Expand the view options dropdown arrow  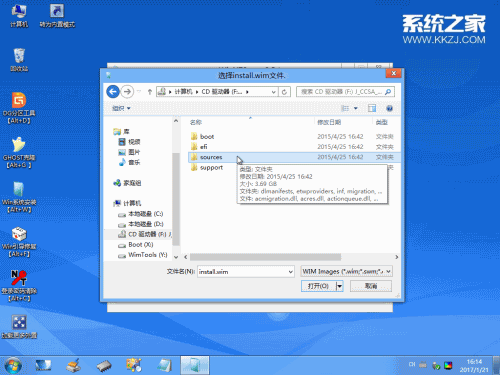pos(356,108)
